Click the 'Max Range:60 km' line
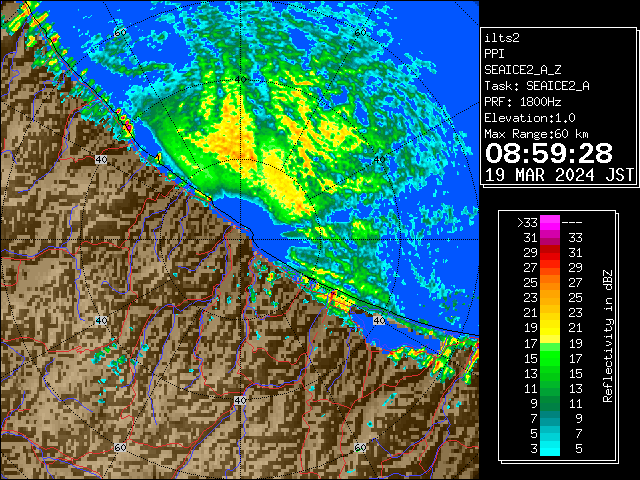Viewport: 640px width, 480px height. point(536,134)
